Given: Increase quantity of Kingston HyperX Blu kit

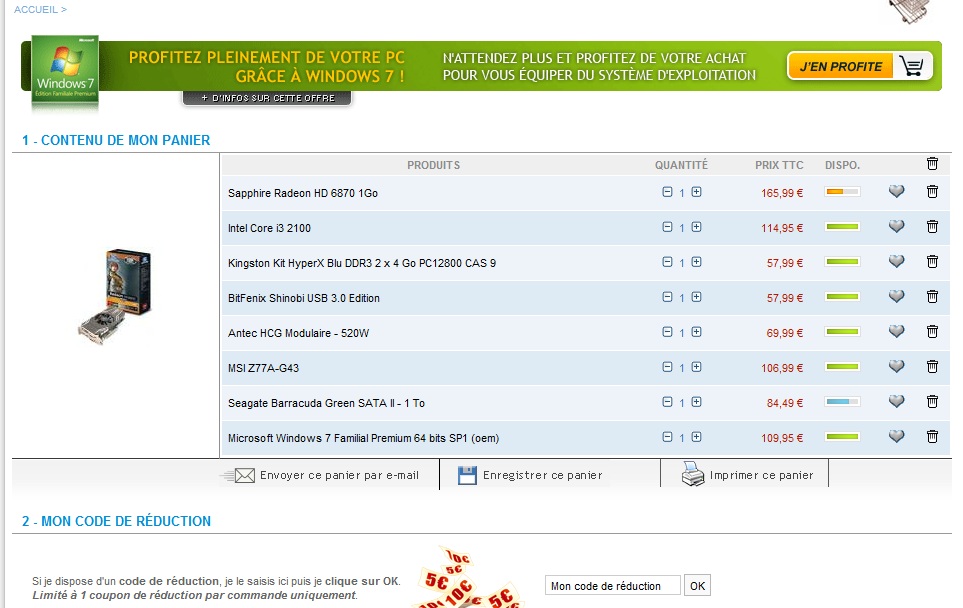Looking at the screenshot, I should pos(696,262).
